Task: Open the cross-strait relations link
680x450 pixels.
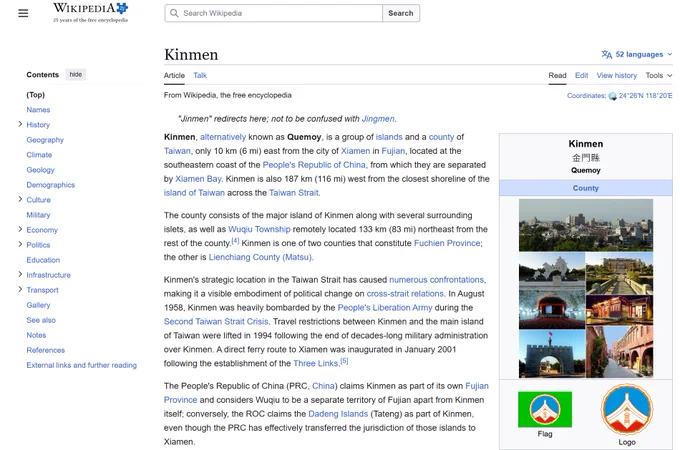Action: [405, 293]
